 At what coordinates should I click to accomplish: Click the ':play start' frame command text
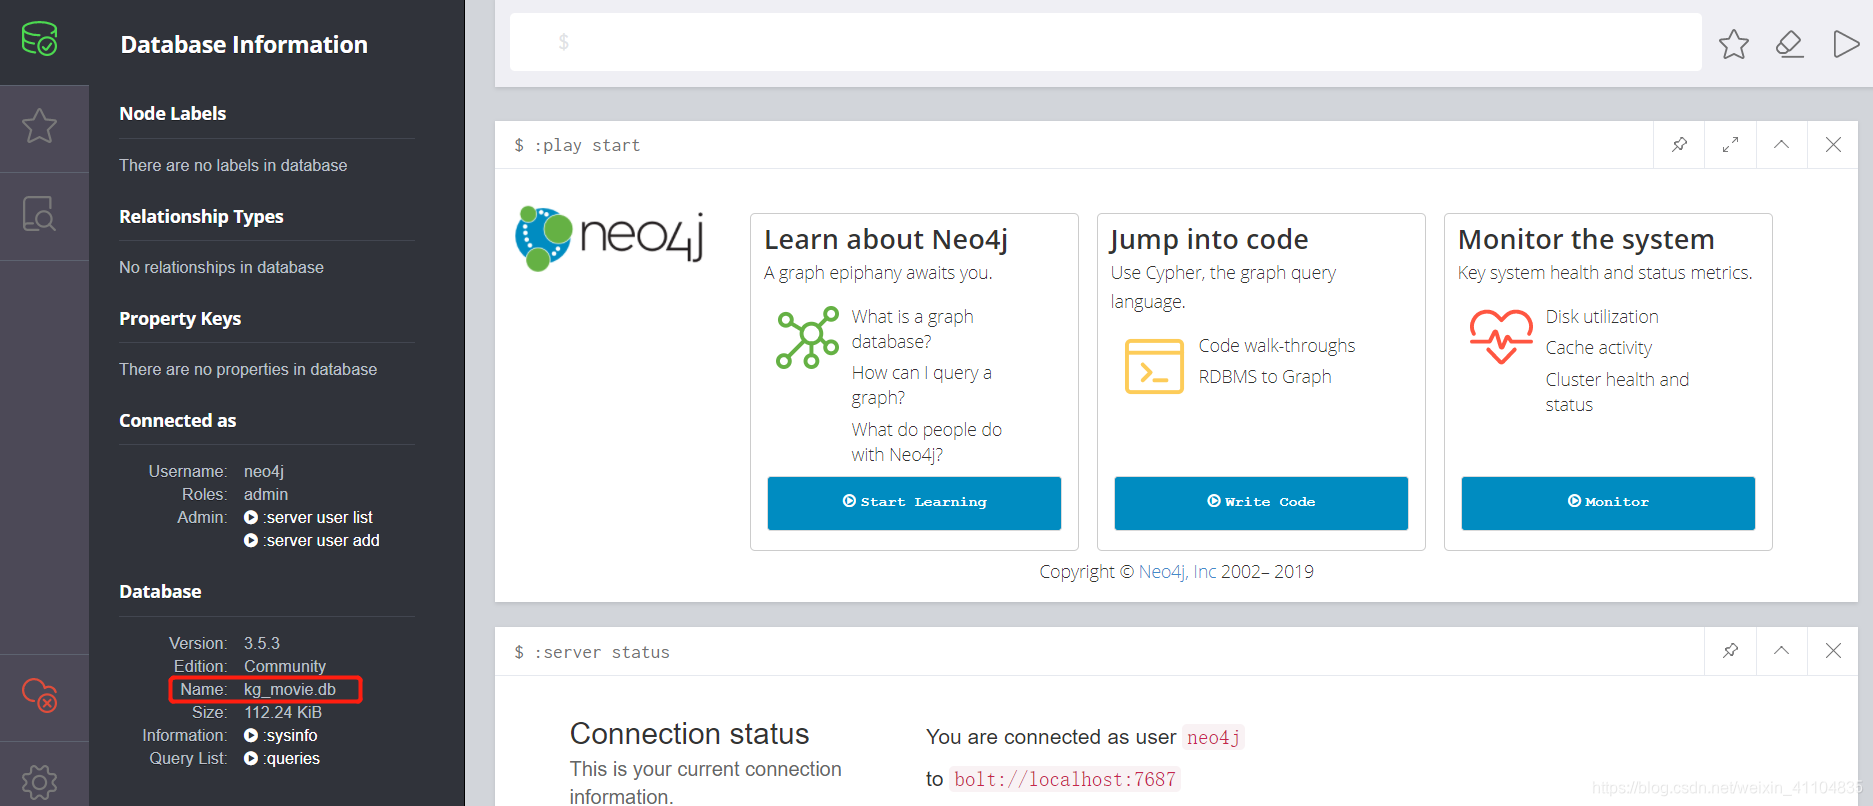(x=587, y=145)
